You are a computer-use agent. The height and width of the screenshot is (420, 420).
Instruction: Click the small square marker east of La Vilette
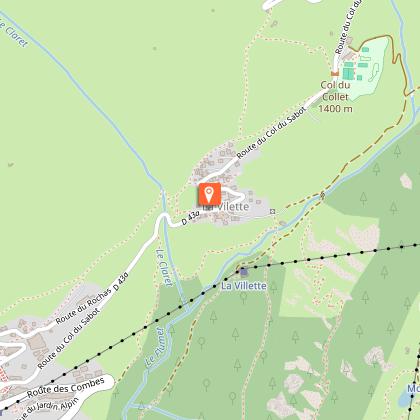coord(273,211)
